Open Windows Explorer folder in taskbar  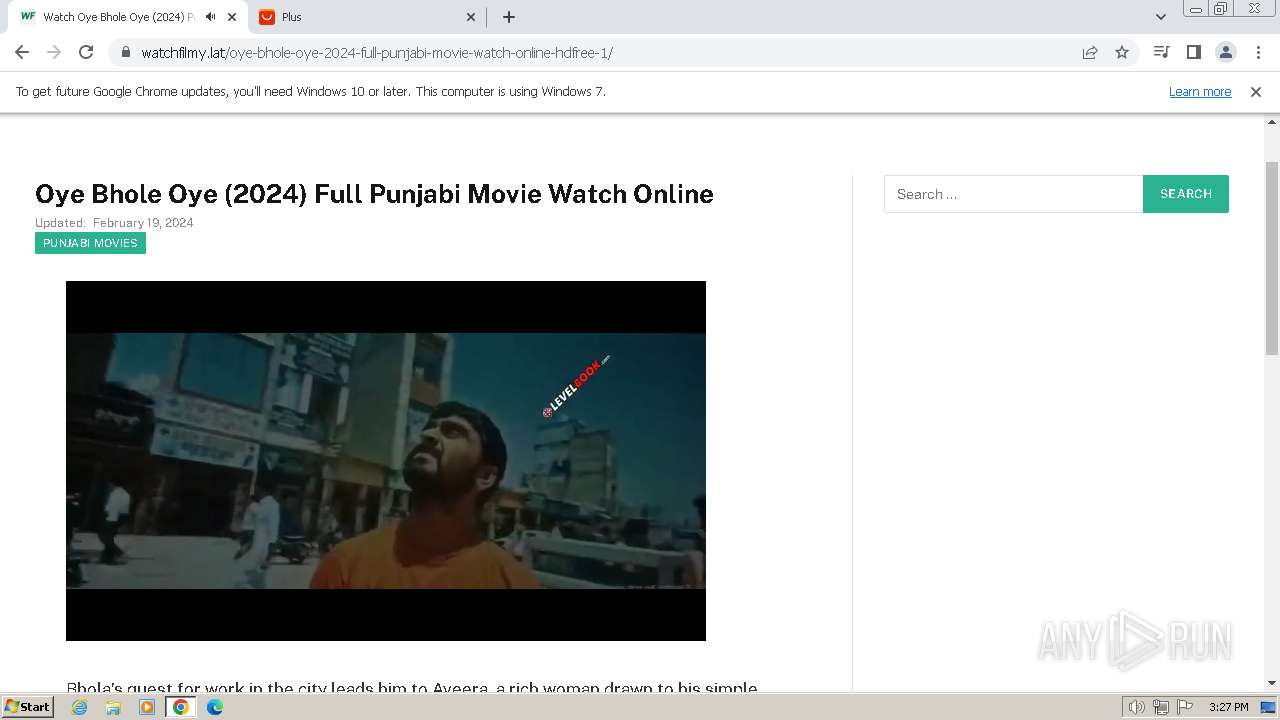[x=113, y=707]
